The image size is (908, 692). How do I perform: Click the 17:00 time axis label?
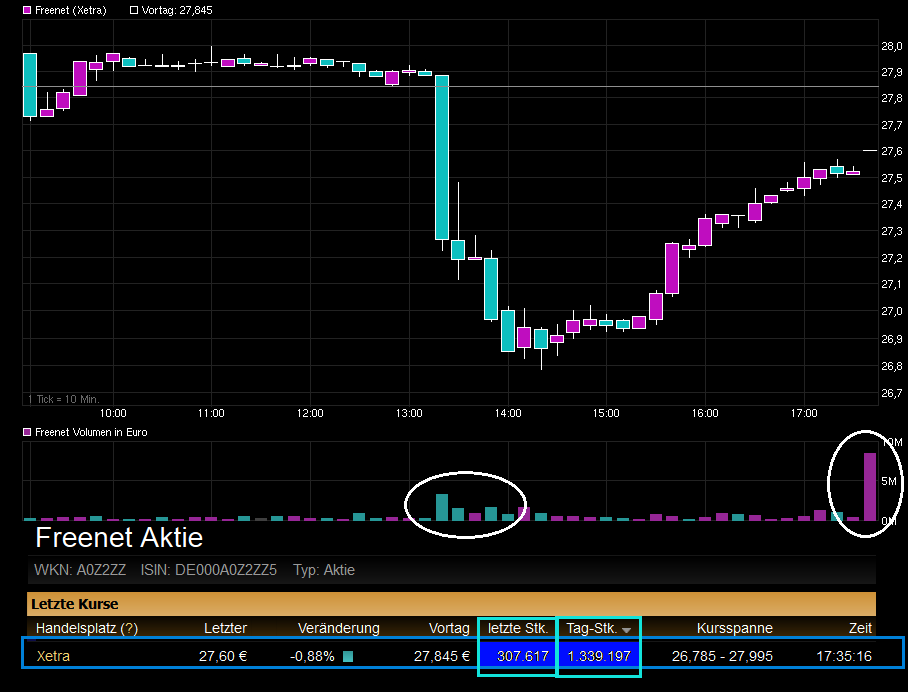tap(804, 413)
